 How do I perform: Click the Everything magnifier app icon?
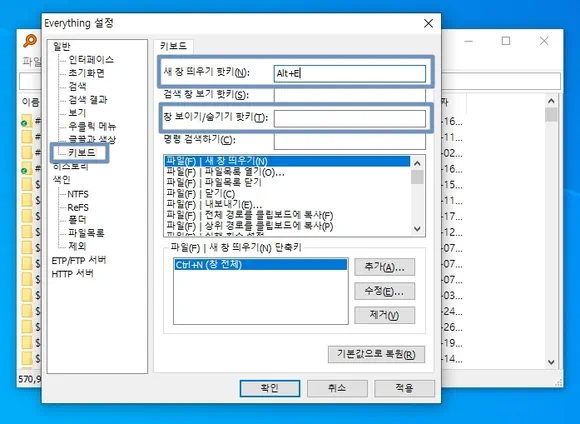30,41
